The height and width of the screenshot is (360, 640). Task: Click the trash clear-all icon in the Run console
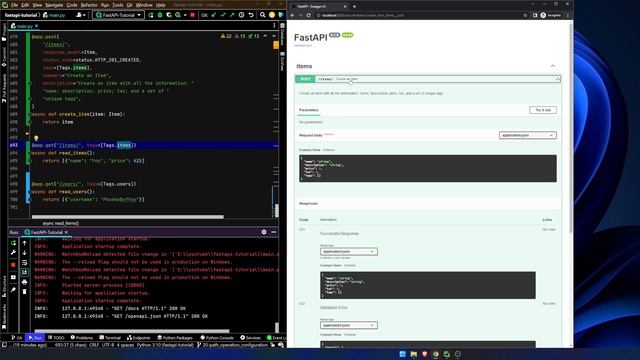[24, 292]
